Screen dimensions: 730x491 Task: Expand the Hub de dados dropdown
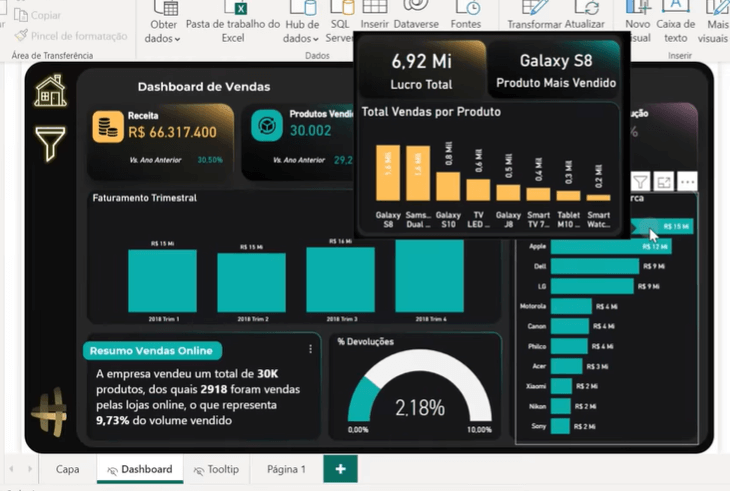302,23
